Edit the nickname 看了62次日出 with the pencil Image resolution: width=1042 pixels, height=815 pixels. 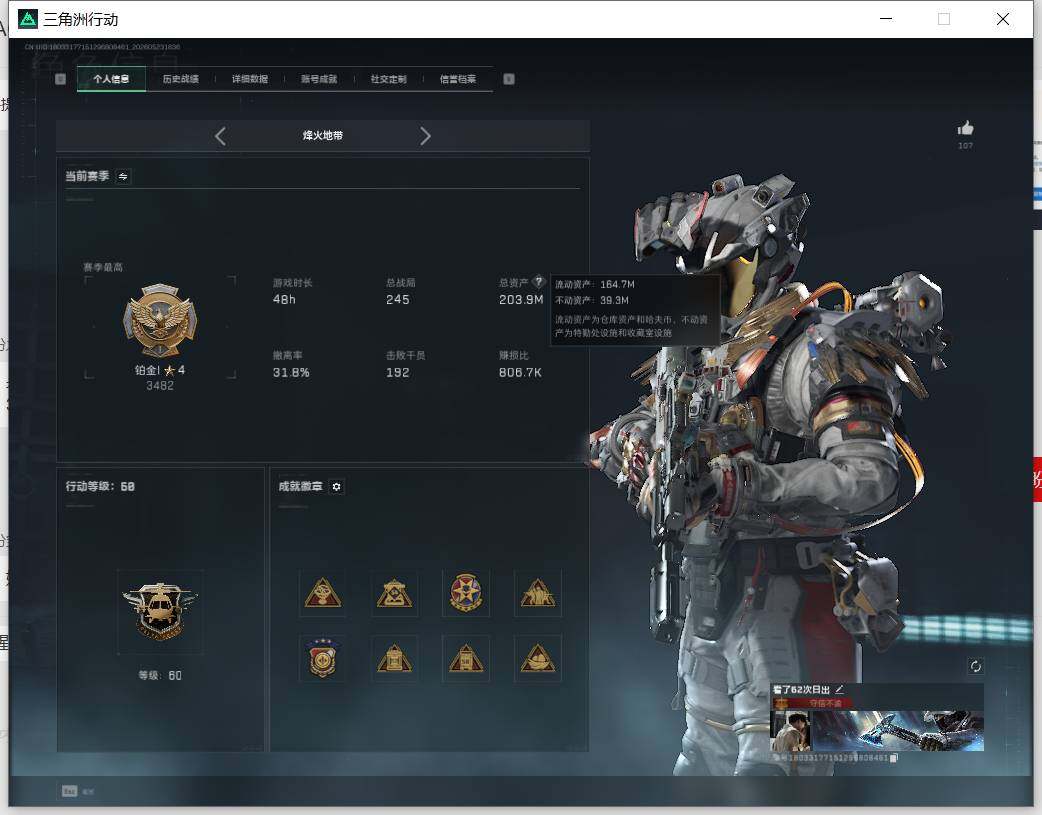point(839,689)
